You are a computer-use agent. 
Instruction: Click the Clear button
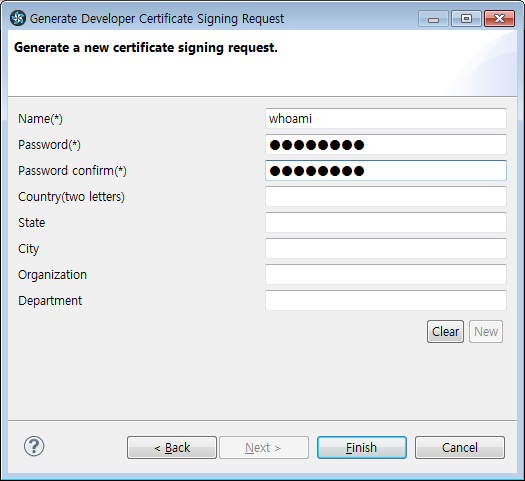[x=445, y=332]
